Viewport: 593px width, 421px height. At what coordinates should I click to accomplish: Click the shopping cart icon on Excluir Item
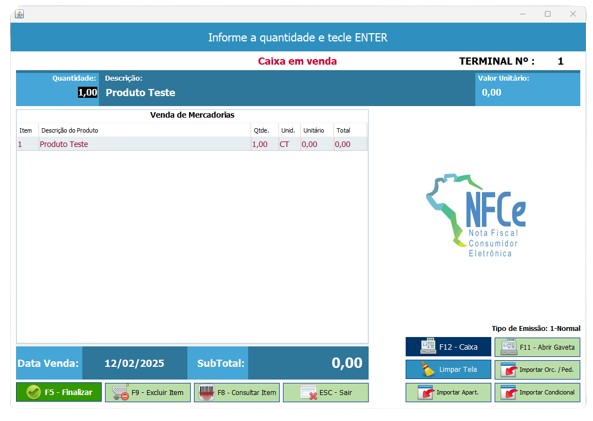click(x=120, y=393)
